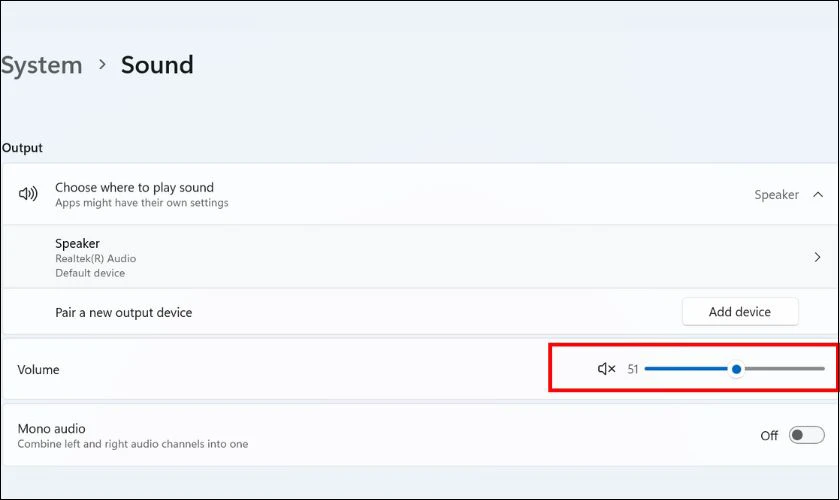Screen dimensions: 840x500
Task: Click the volume slider thumb
Action: (737, 369)
